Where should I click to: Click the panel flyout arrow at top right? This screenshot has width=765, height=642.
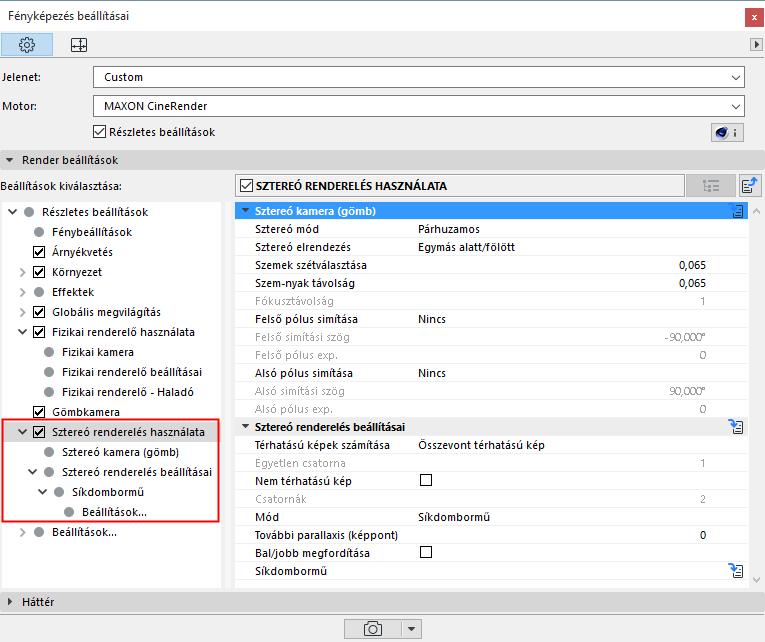click(756, 44)
